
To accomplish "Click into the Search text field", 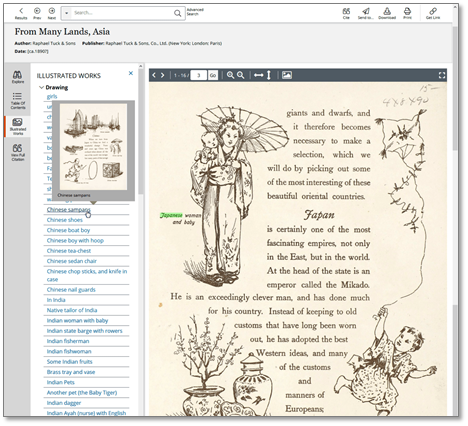I will pos(122,13).
